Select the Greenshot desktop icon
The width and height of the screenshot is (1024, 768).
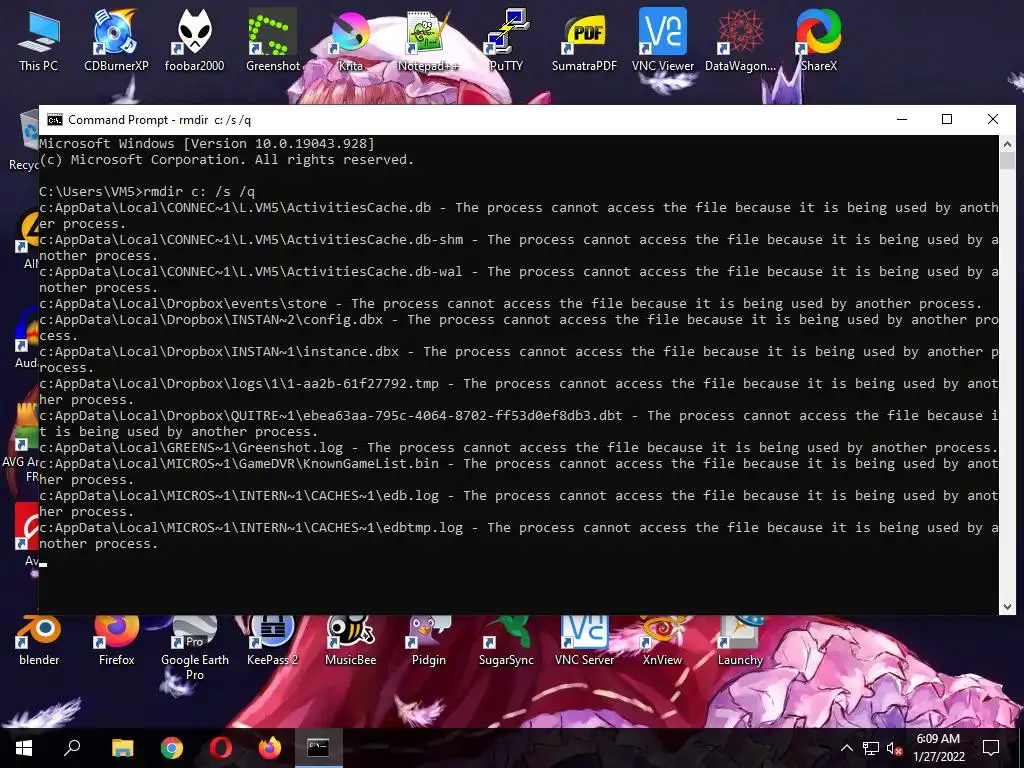[x=272, y=40]
